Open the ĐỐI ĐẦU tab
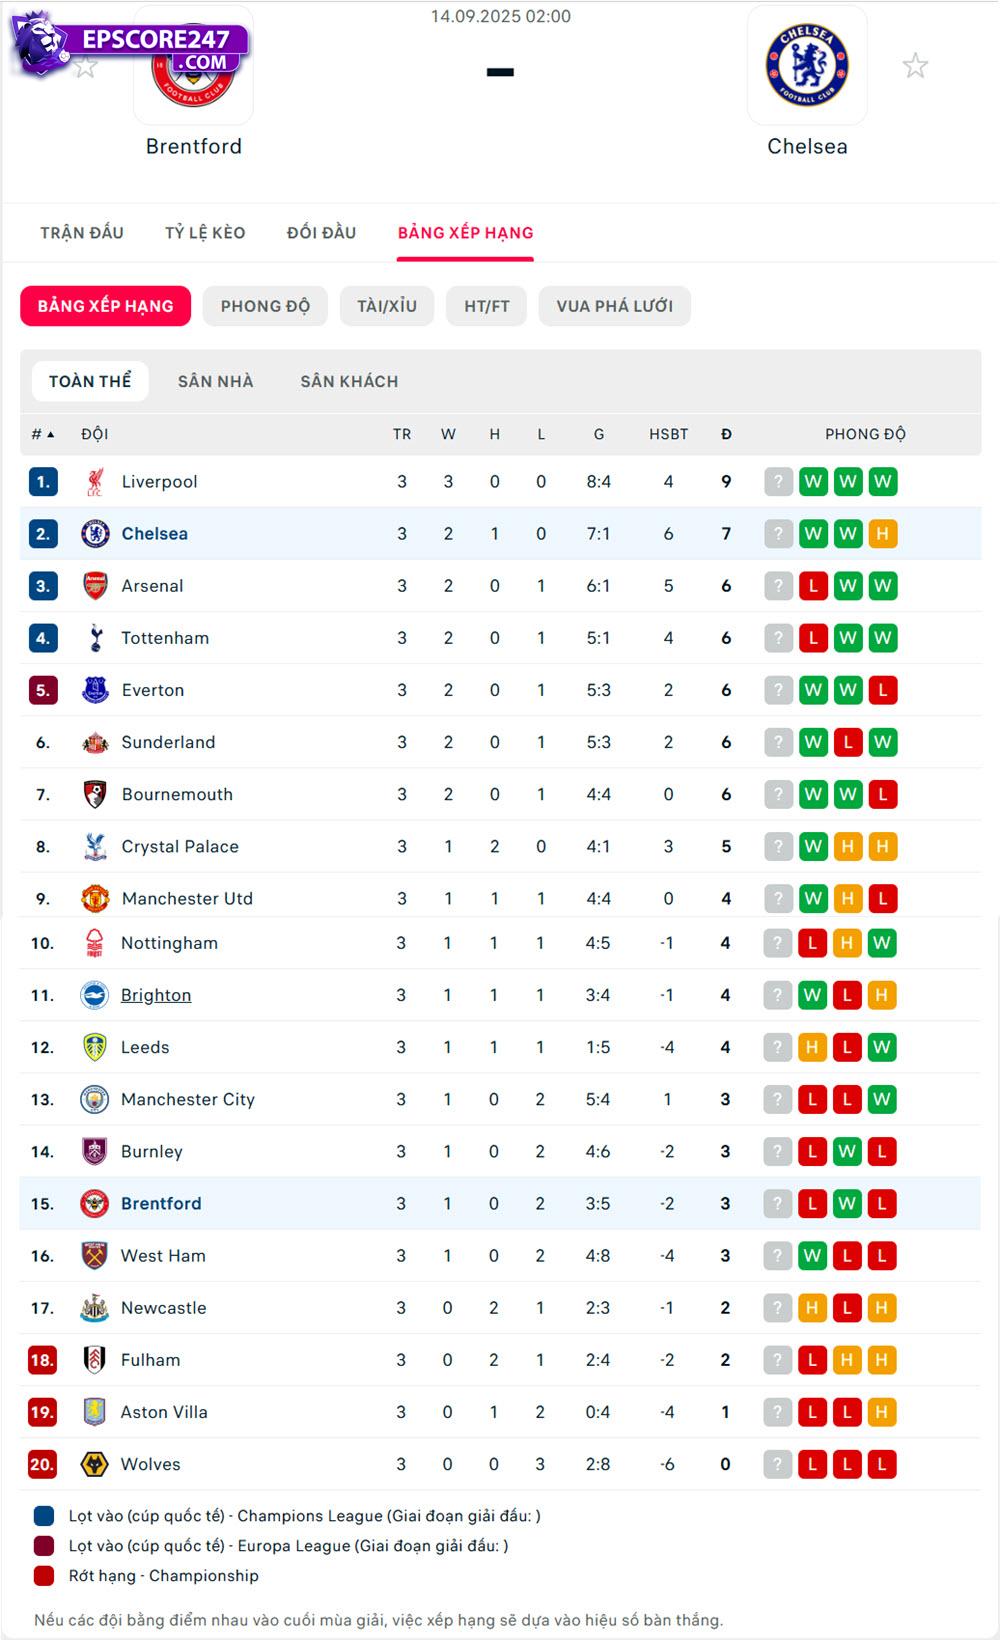 321,233
